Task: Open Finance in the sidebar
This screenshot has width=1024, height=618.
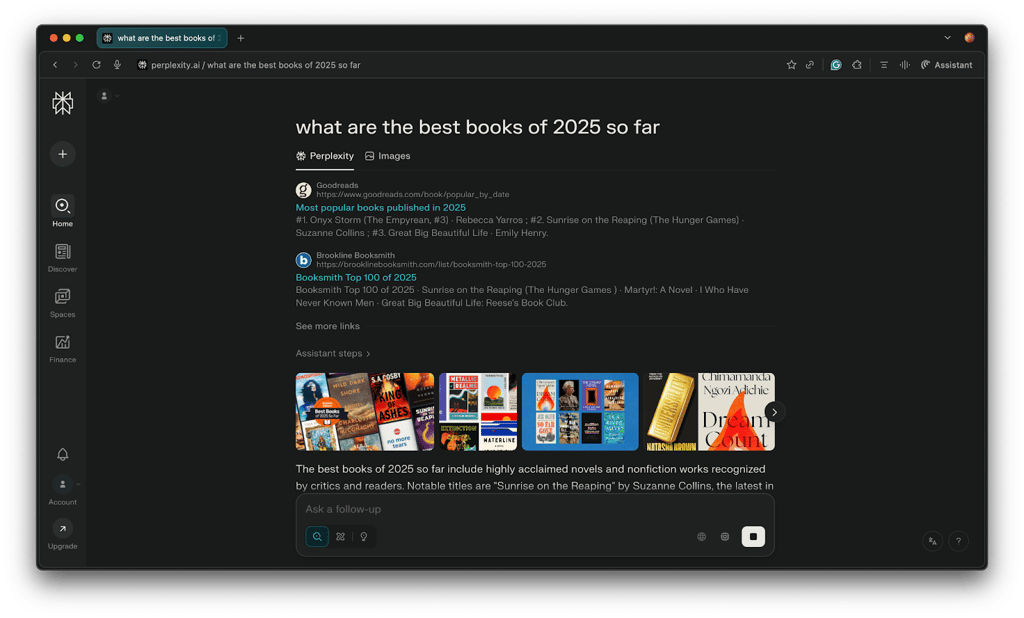Action: pyautogui.click(x=63, y=348)
